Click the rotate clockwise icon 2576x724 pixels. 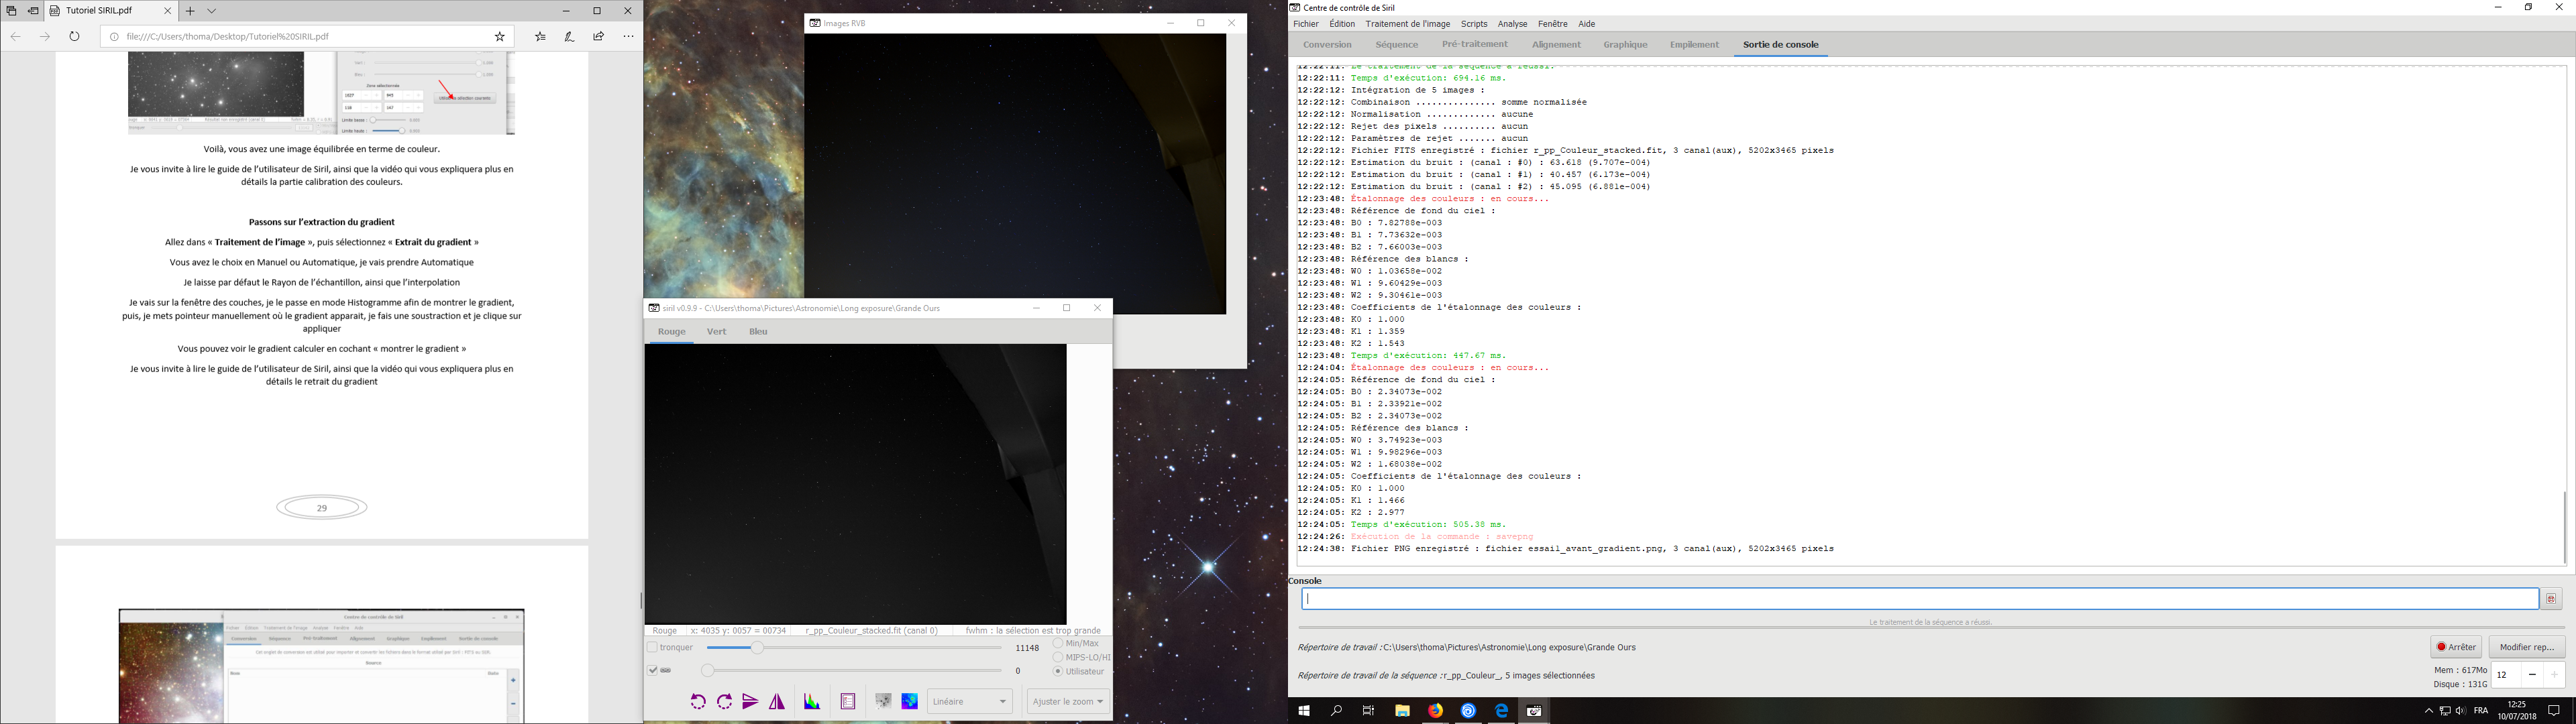(x=725, y=702)
